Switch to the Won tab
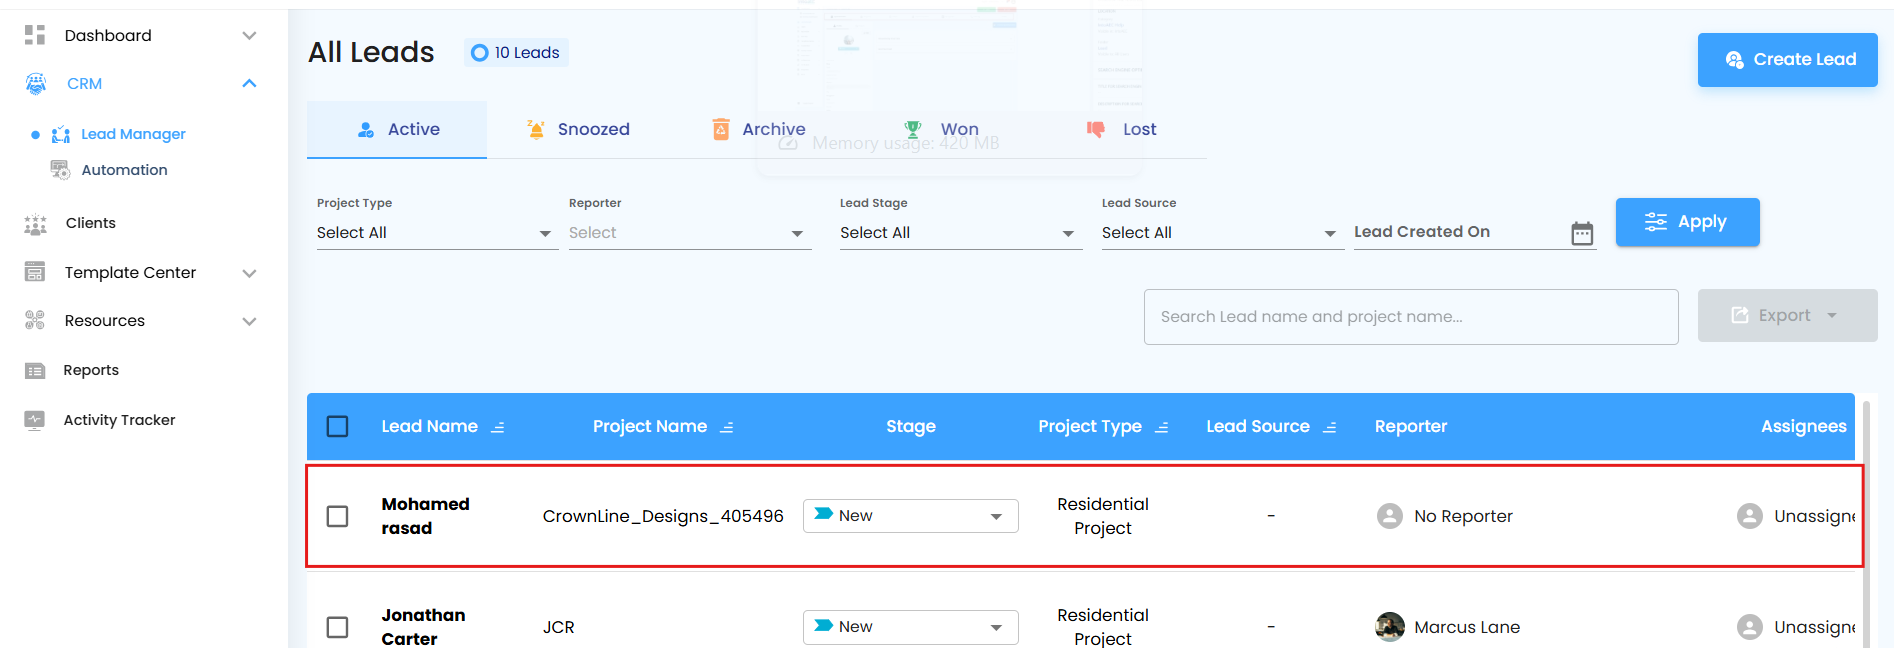Image resolution: width=1894 pixels, height=648 pixels. [942, 130]
